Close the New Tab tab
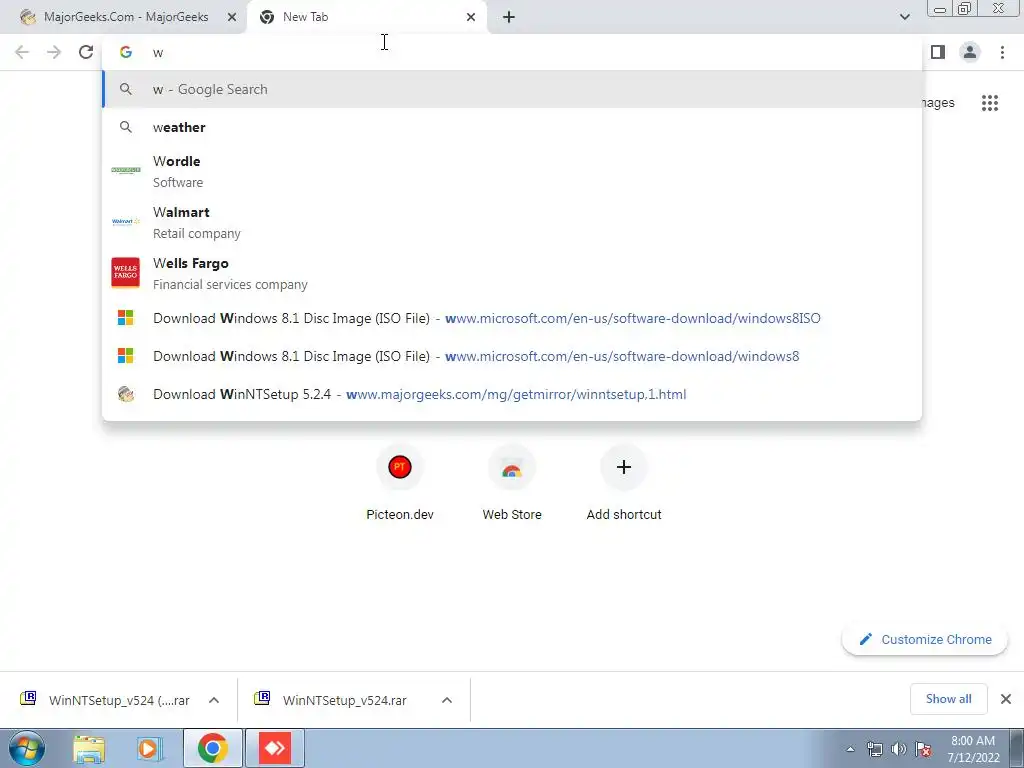The width and height of the screenshot is (1024, 768). (471, 17)
